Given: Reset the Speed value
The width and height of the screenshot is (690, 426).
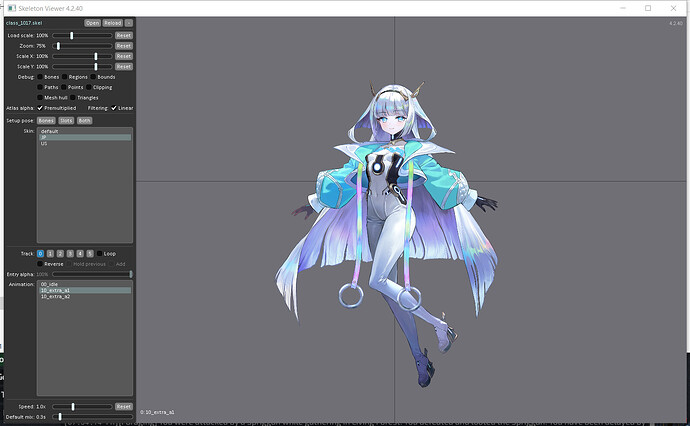Looking at the screenshot, I should pos(124,407).
